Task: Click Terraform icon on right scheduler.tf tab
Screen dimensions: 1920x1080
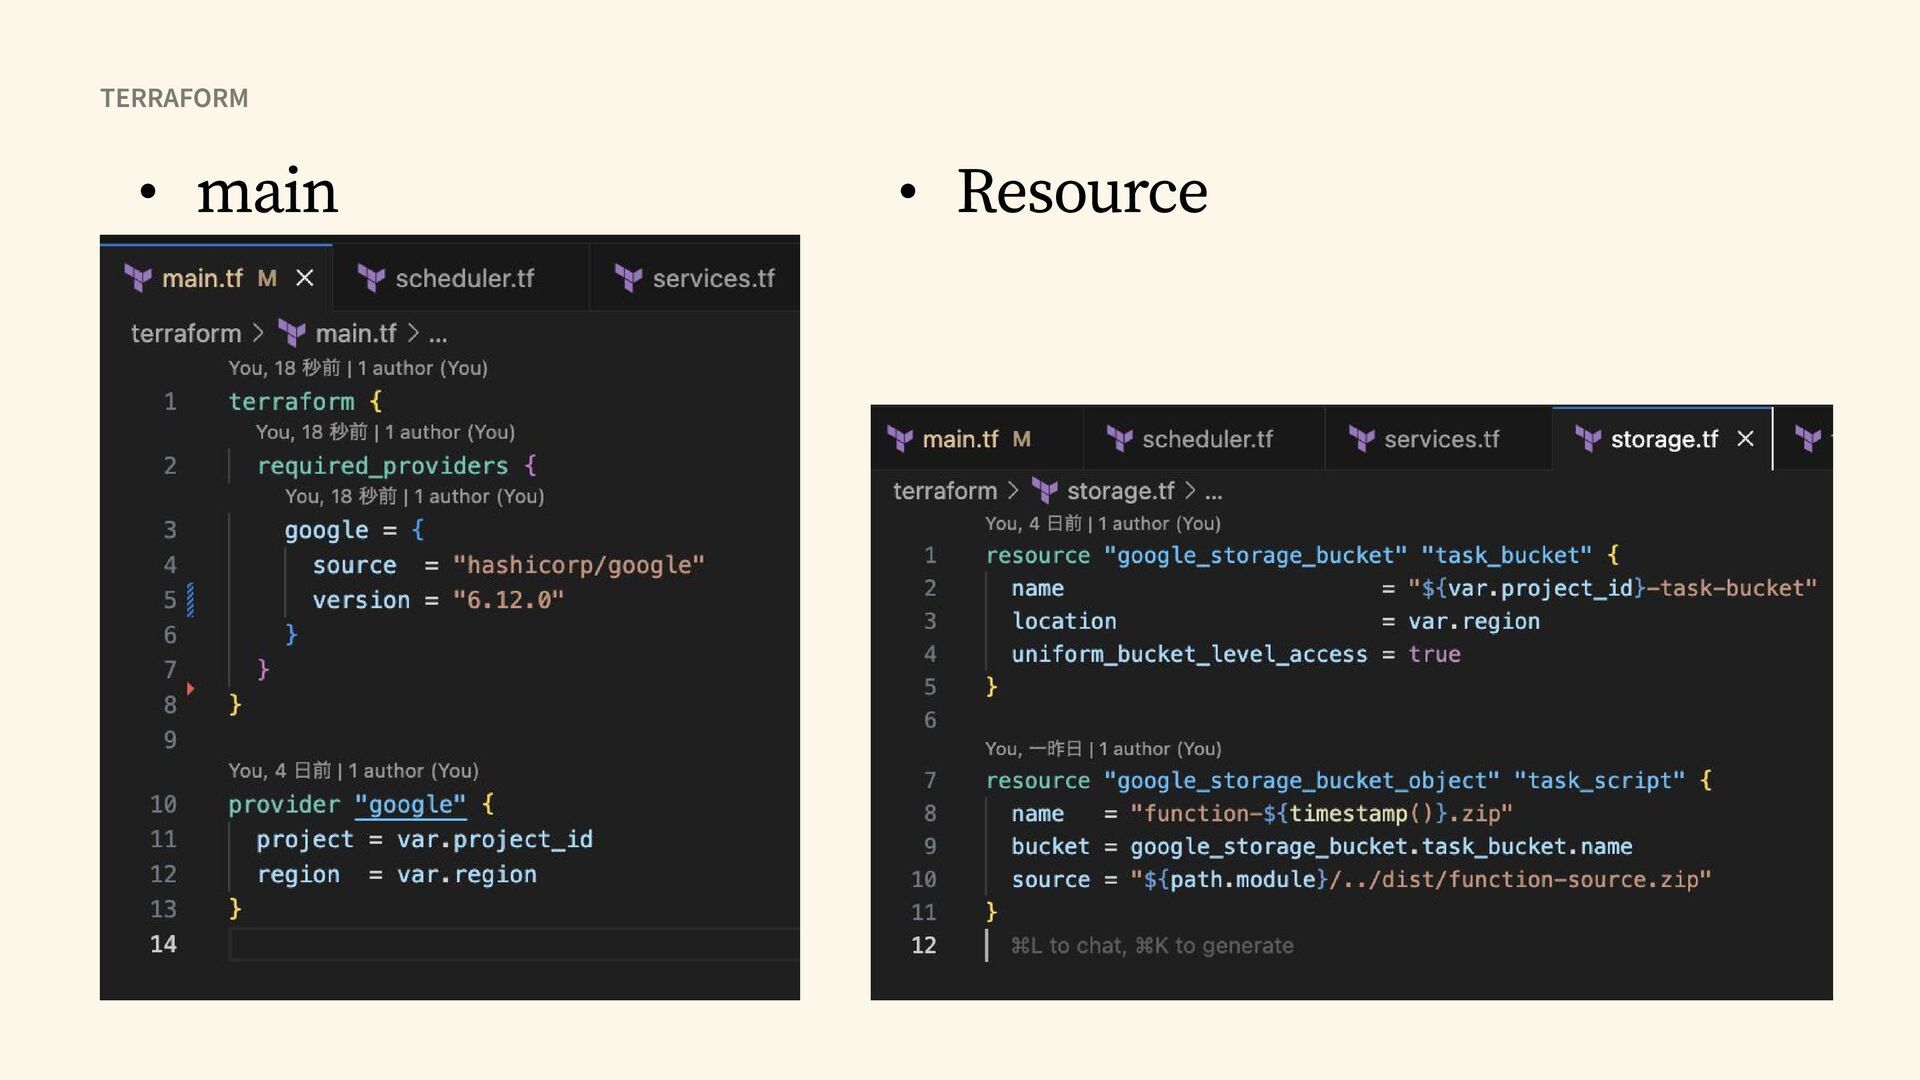Action: (1120, 439)
